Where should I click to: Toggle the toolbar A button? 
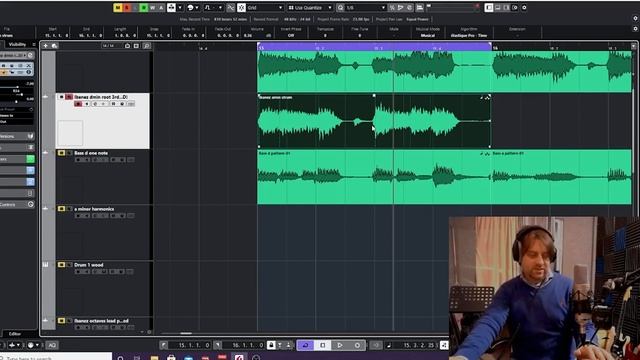161,8
